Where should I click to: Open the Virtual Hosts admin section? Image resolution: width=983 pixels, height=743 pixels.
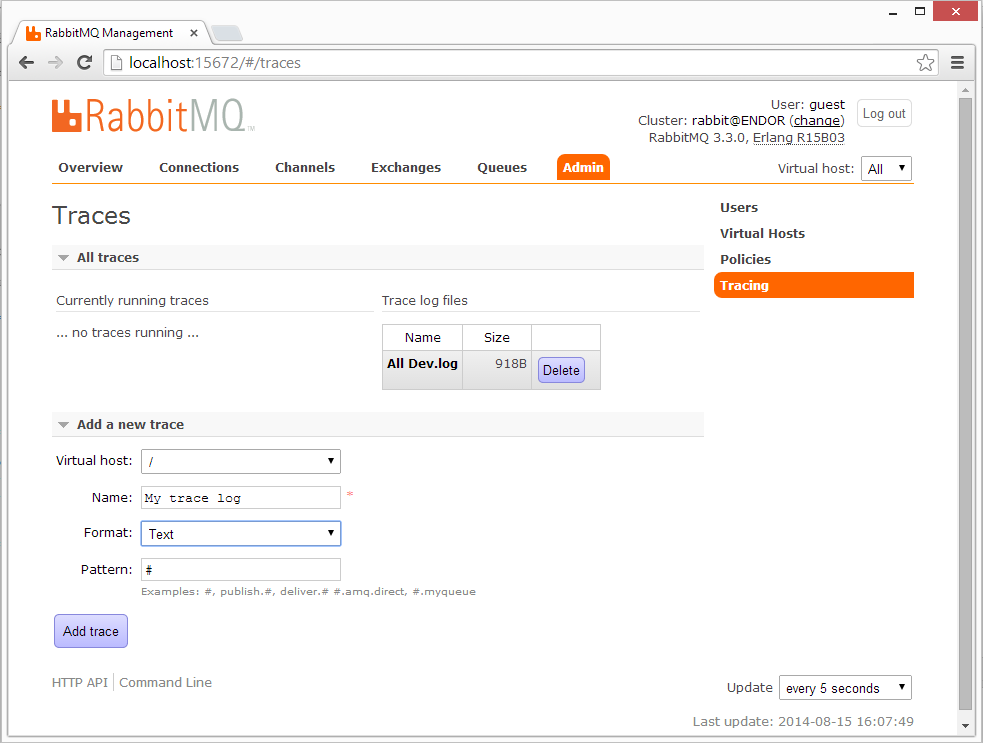tap(762, 233)
